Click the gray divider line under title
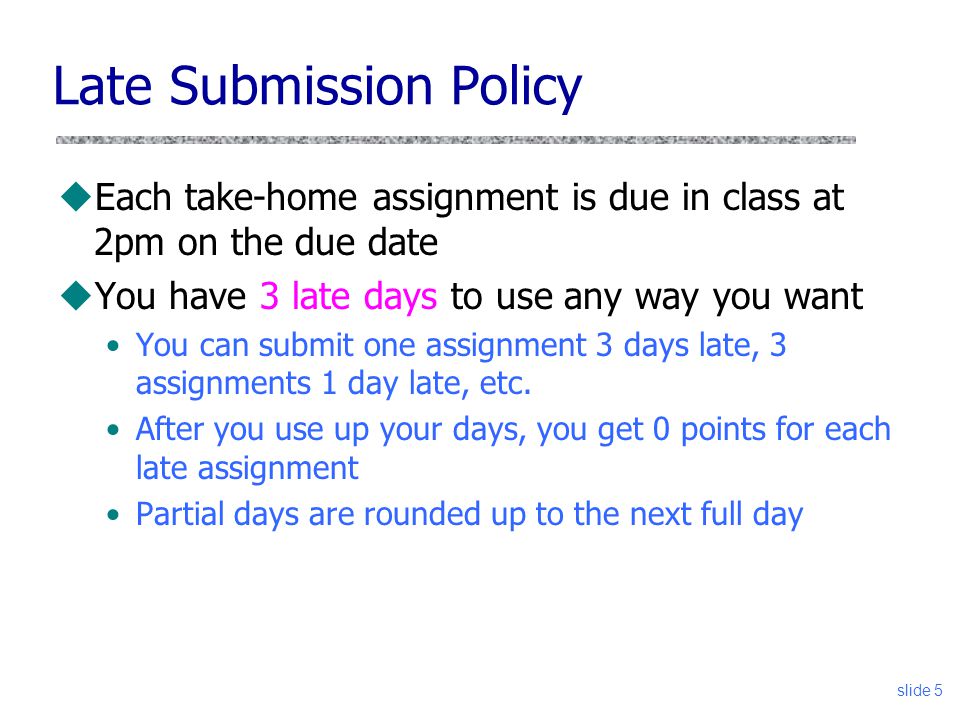960x720 pixels. pyautogui.click(x=456, y=140)
